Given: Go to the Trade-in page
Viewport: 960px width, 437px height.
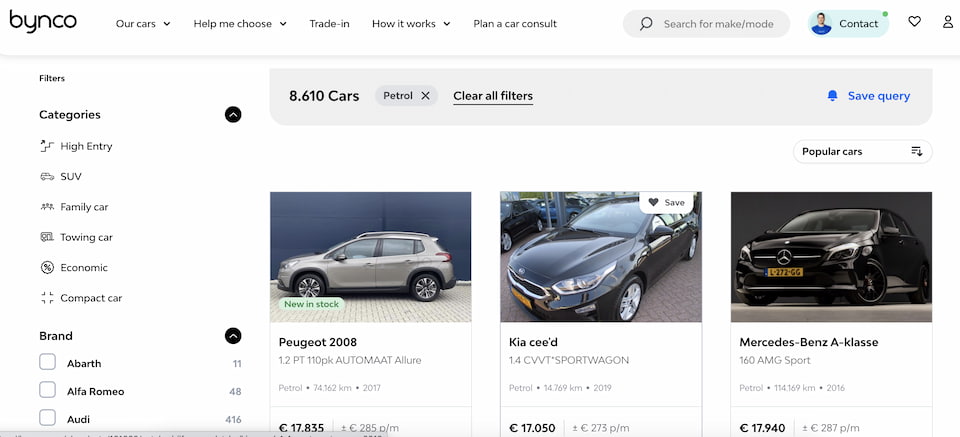Looking at the screenshot, I should pos(329,24).
